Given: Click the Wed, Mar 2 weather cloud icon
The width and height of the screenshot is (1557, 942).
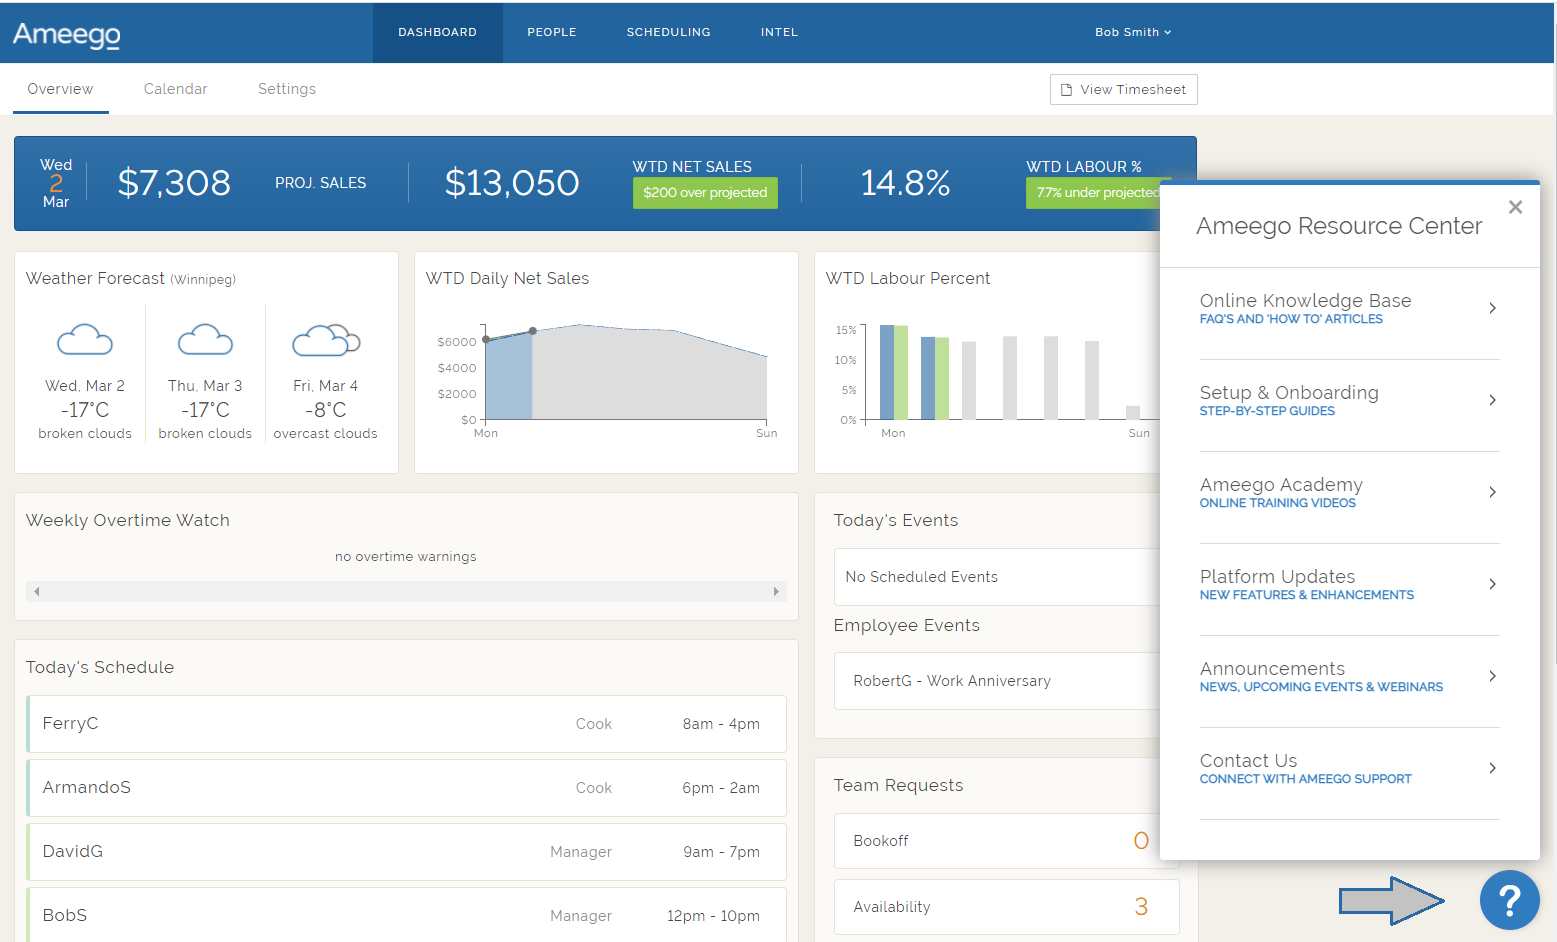Looking at the screenshot, I should pyautogui.click(x=85, y=341).
